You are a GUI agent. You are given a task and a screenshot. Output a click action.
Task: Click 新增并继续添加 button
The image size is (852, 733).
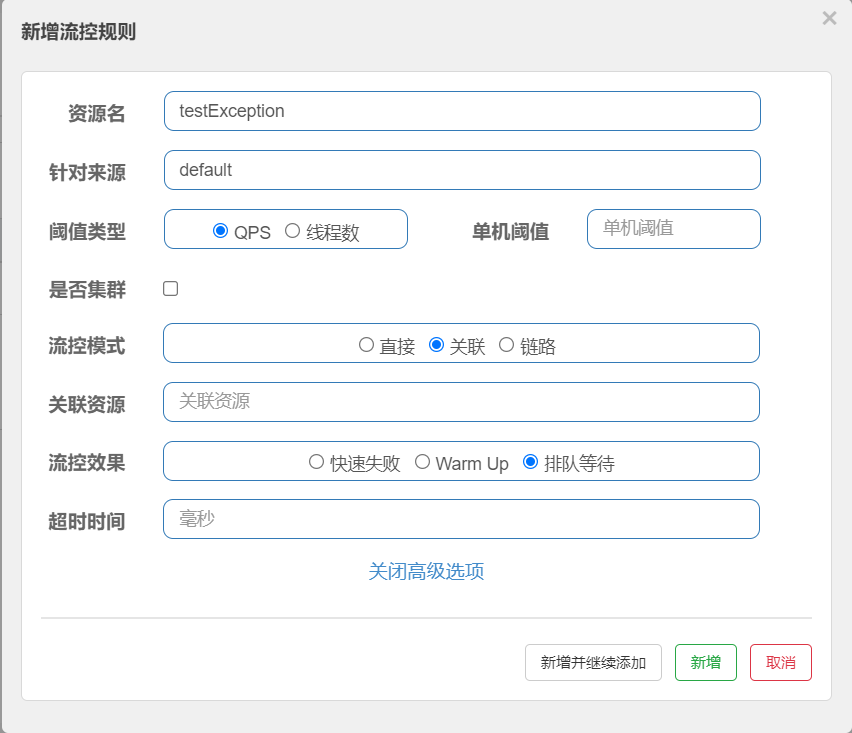tap(594, 662)
